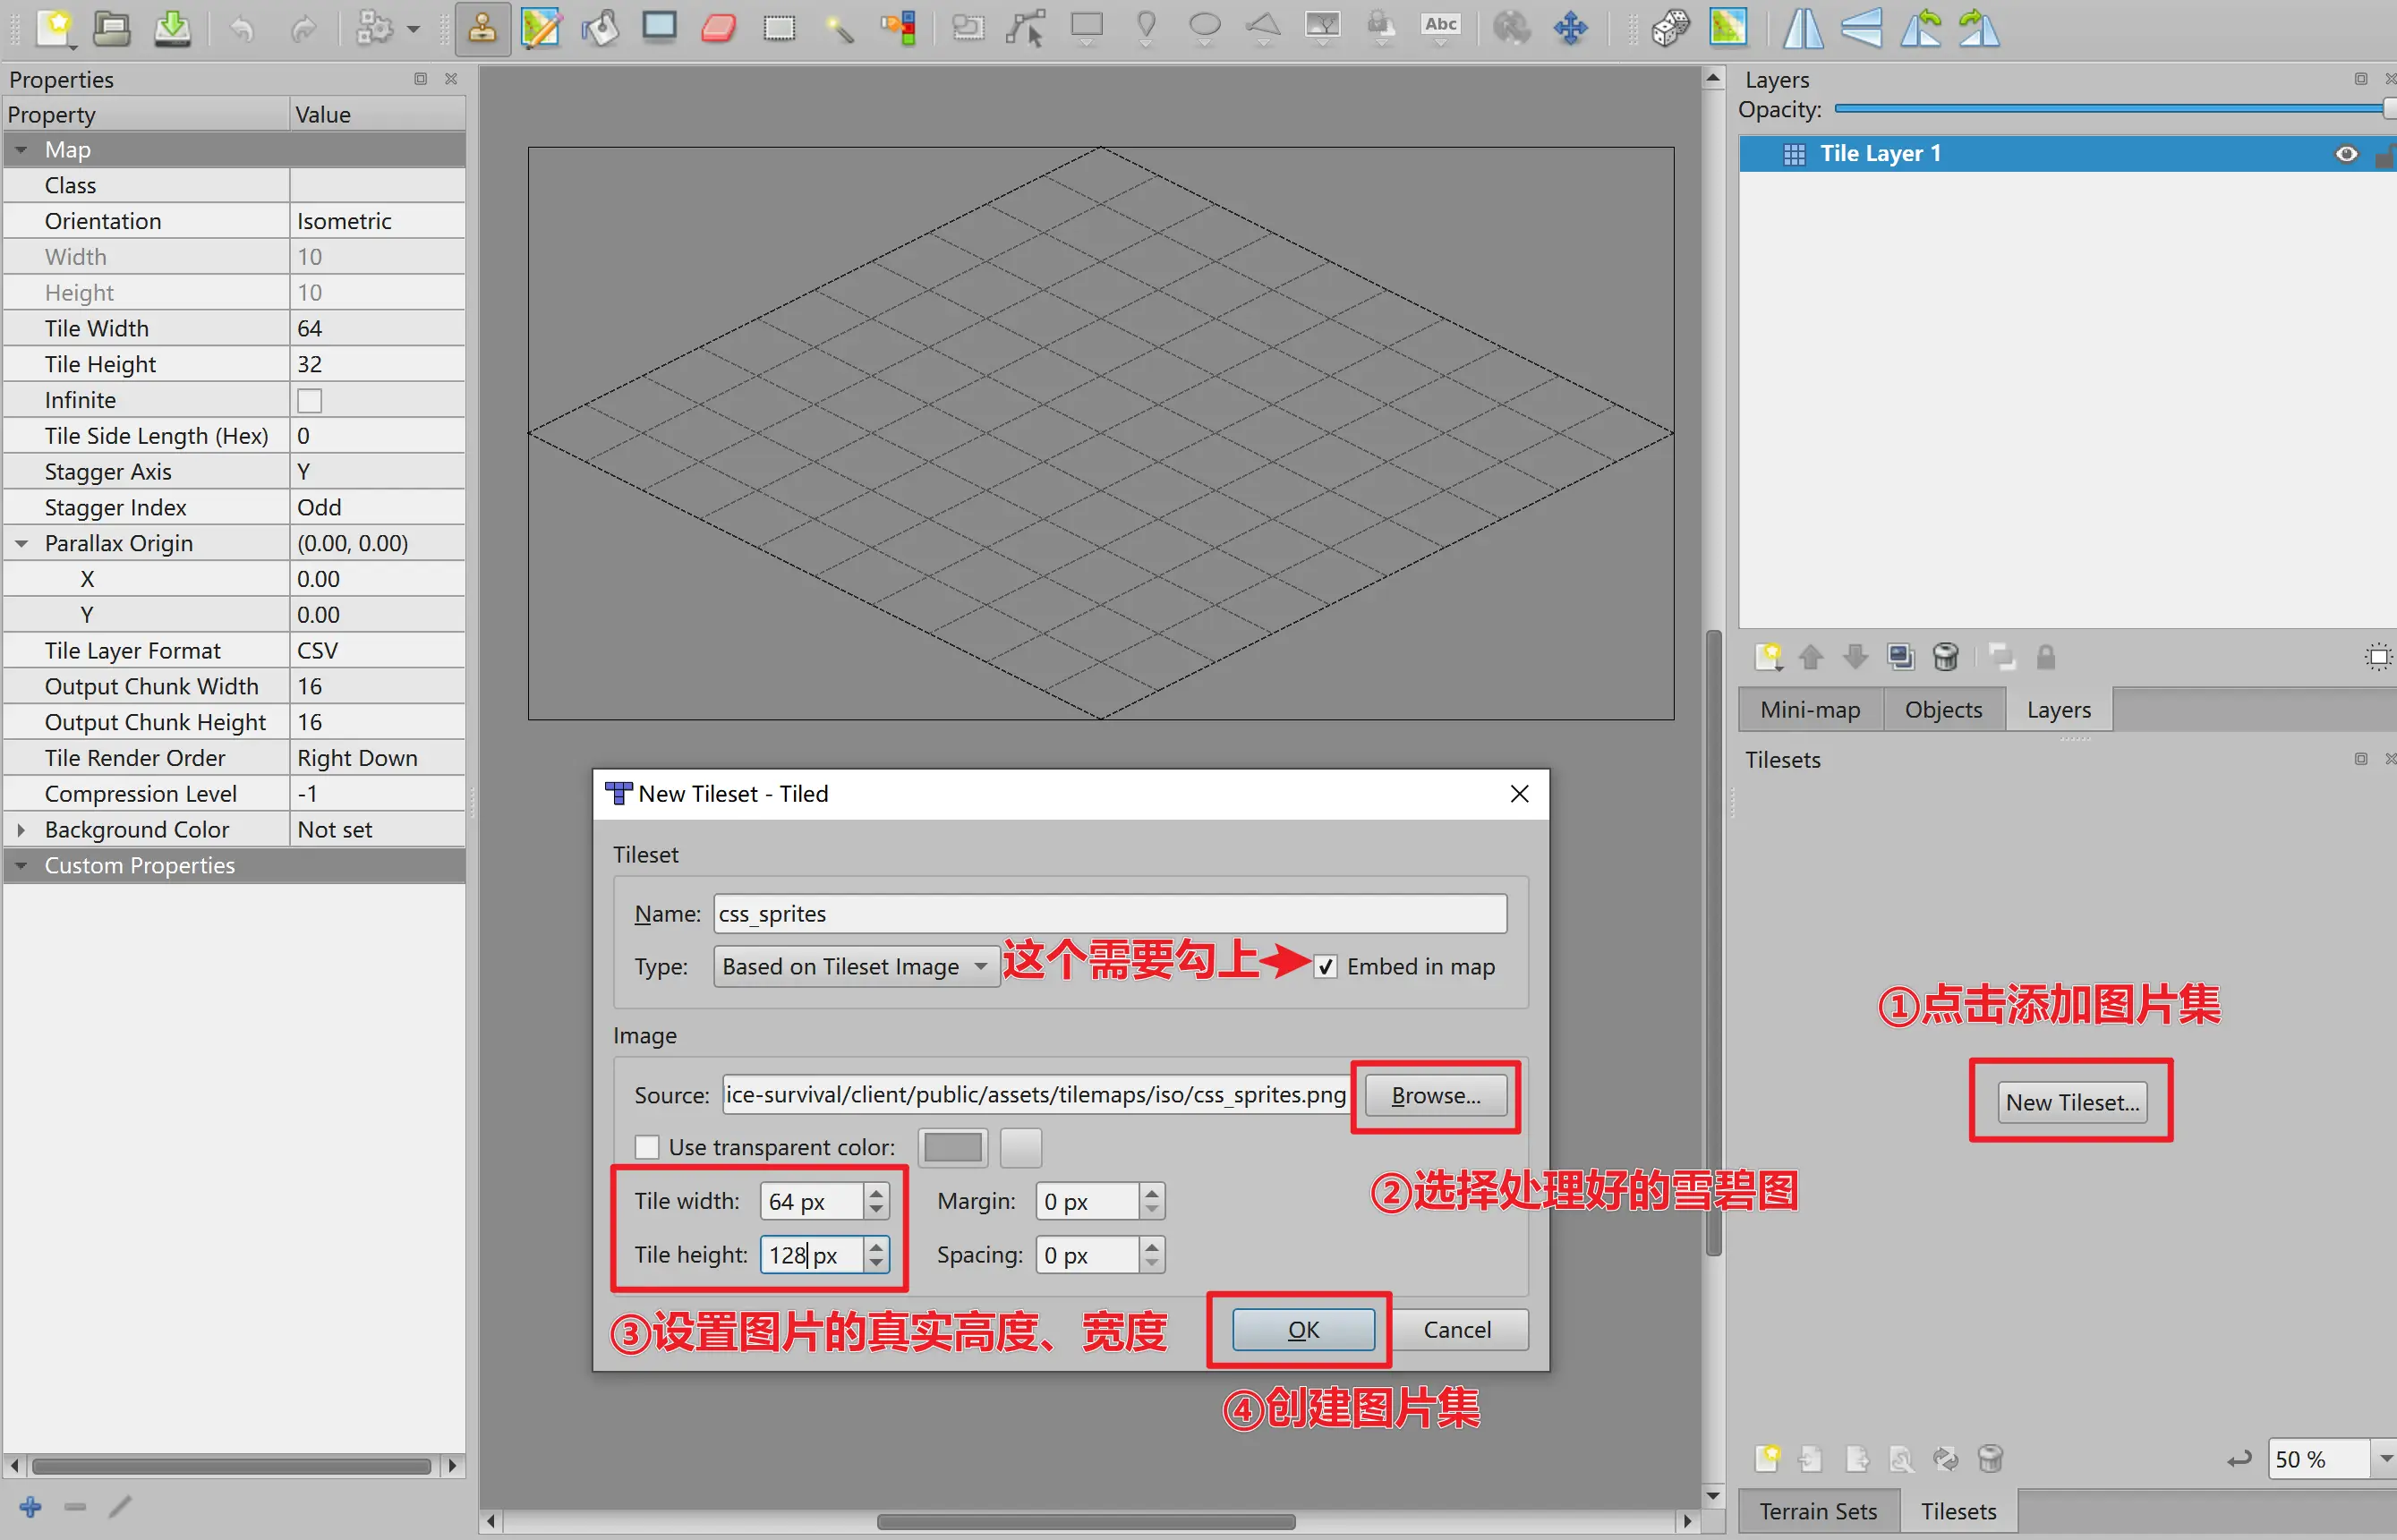This screenshot has width=2397, height=1540.
Task: Click the pan/move arrows tool icon
Action: point(1571,28)
